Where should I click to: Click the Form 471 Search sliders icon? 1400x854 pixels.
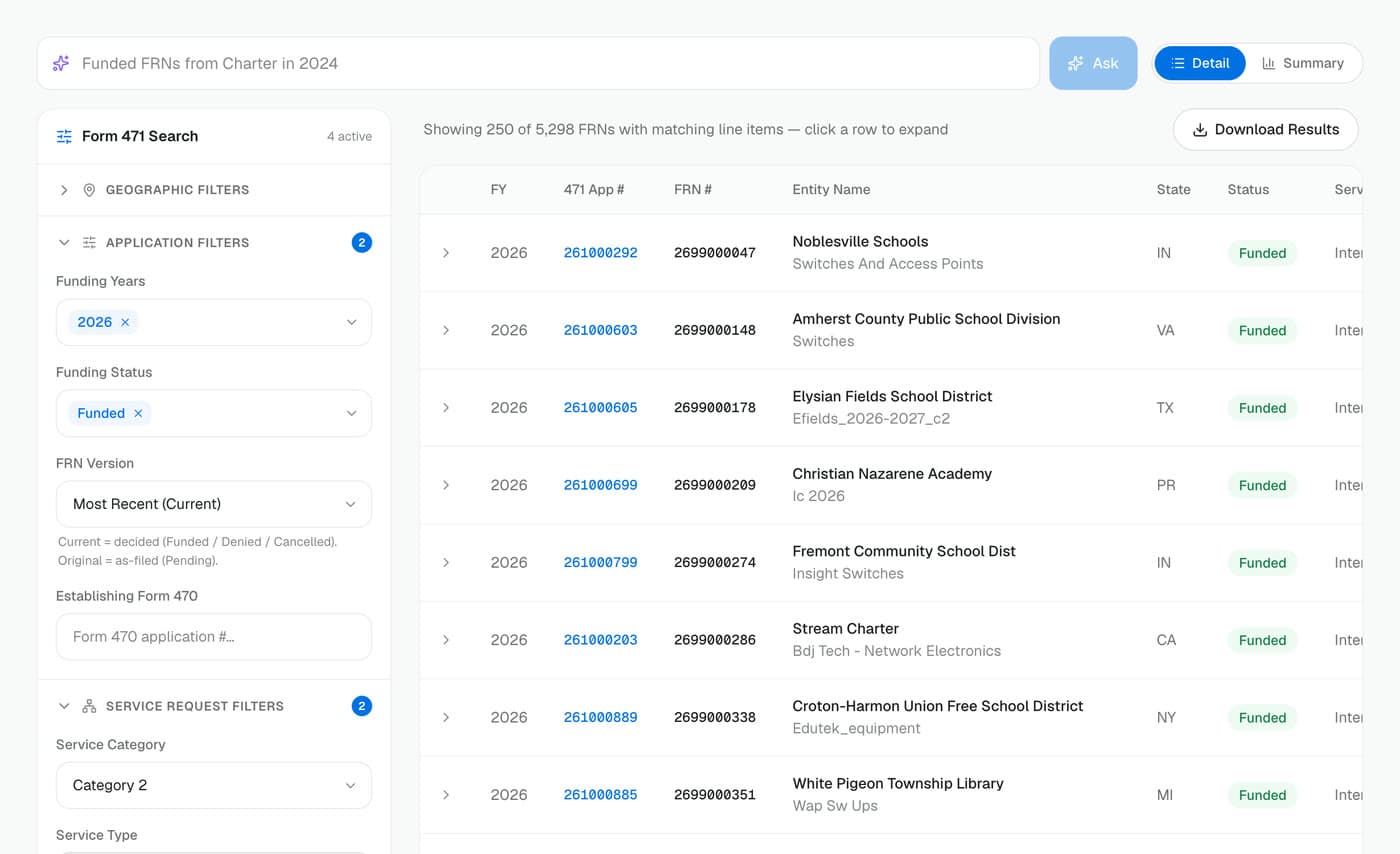[64, 136]
